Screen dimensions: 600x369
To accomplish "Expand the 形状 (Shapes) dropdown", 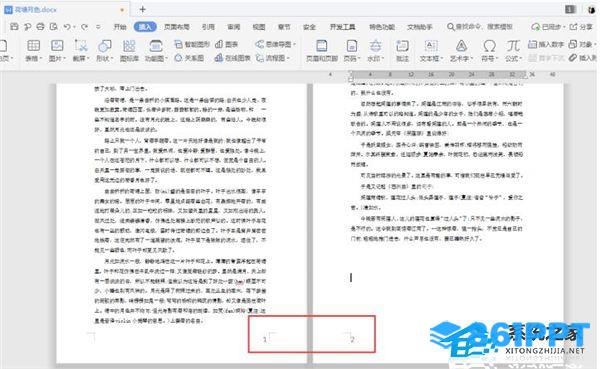I will tap(104, 59).
